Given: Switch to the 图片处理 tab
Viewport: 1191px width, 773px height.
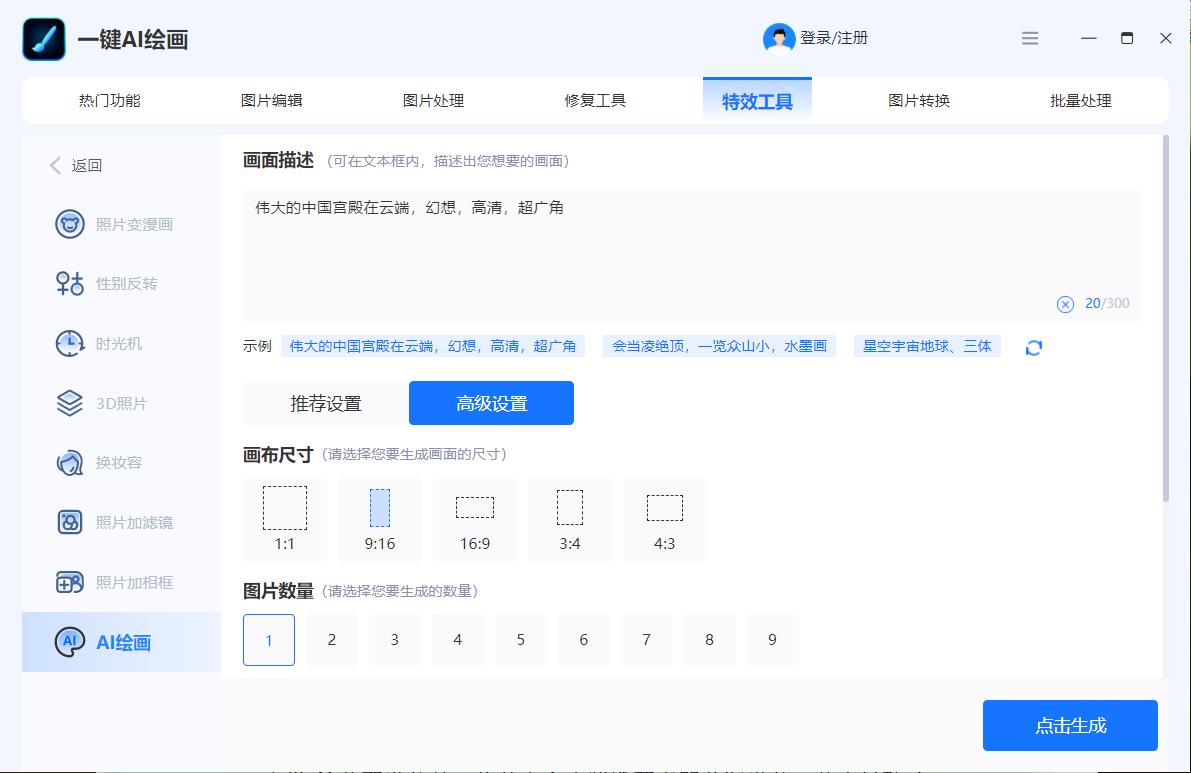Looking at the screenshot, I should 433,100.
